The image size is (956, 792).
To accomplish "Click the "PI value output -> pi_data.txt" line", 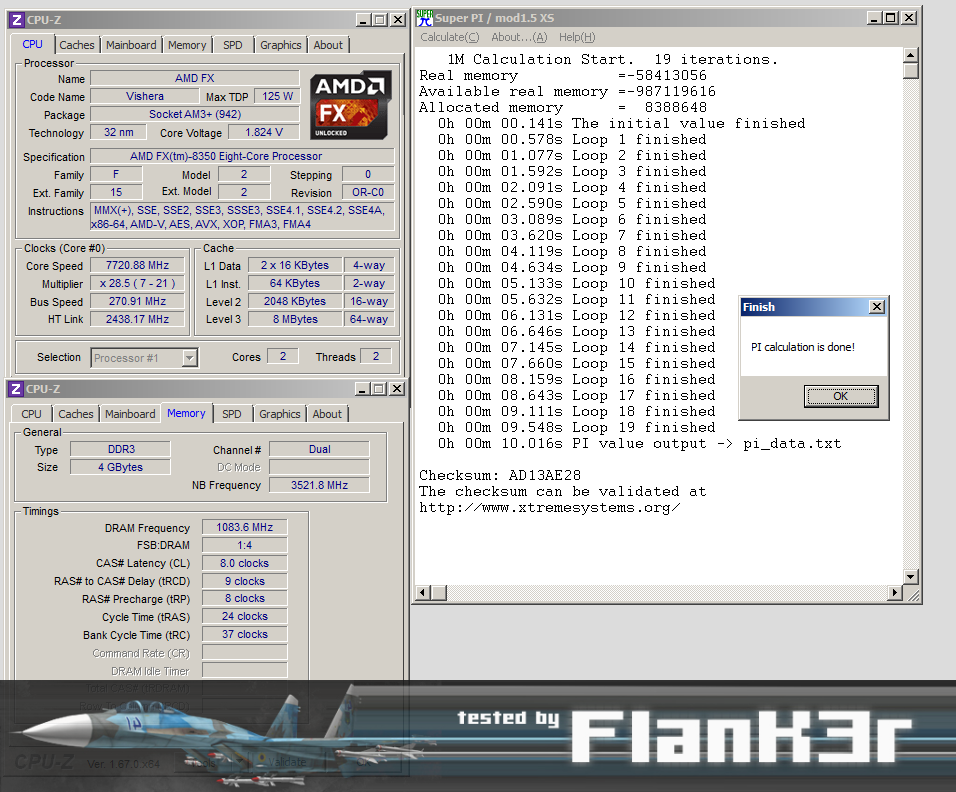I will 640,444.
